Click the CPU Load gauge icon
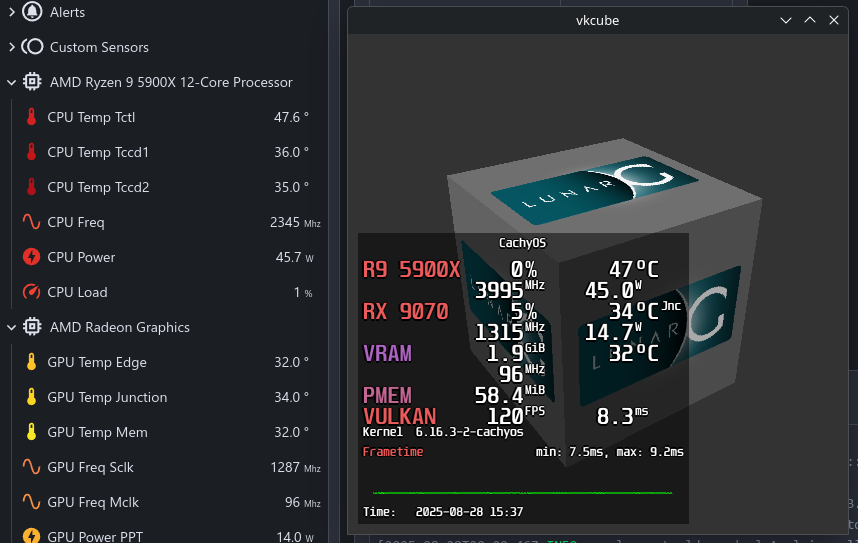The image size is (858, 543). click(x=31, y=292)
